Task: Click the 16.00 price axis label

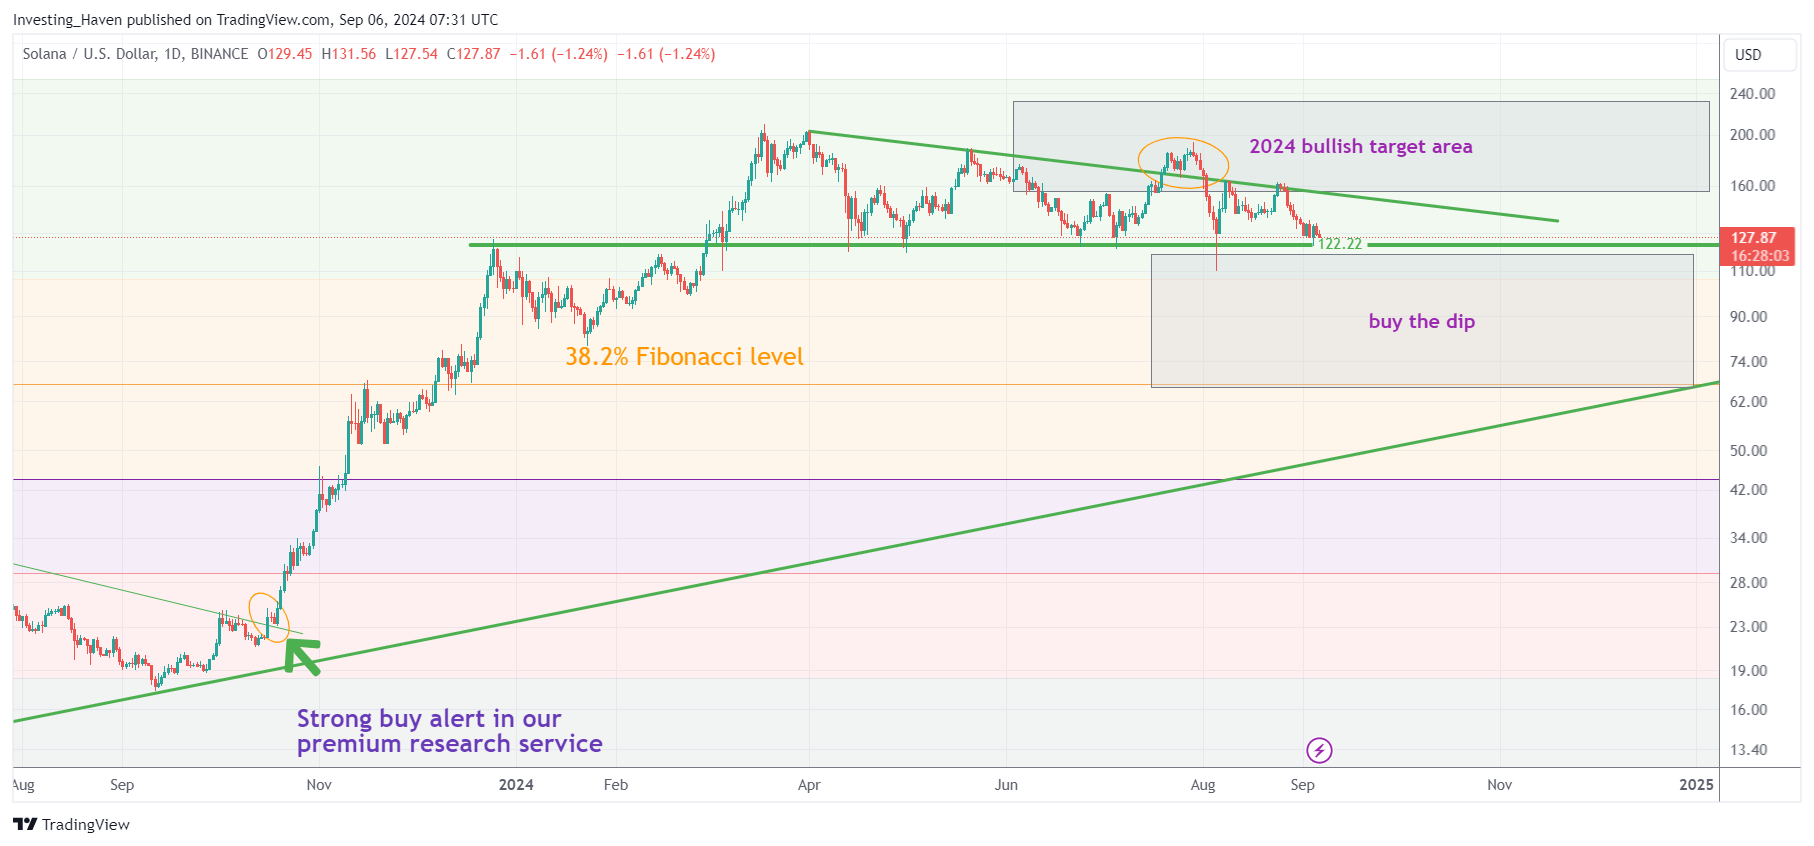Action: click(x=1749, y=710)
